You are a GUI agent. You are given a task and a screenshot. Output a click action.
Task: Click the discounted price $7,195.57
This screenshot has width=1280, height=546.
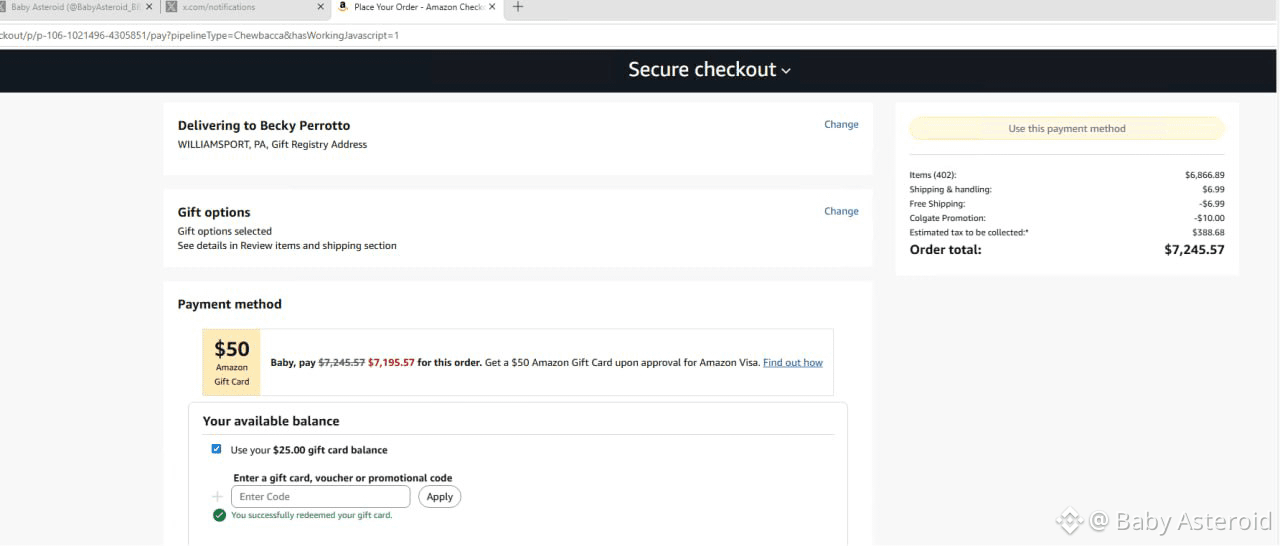[x=391, y=362]
